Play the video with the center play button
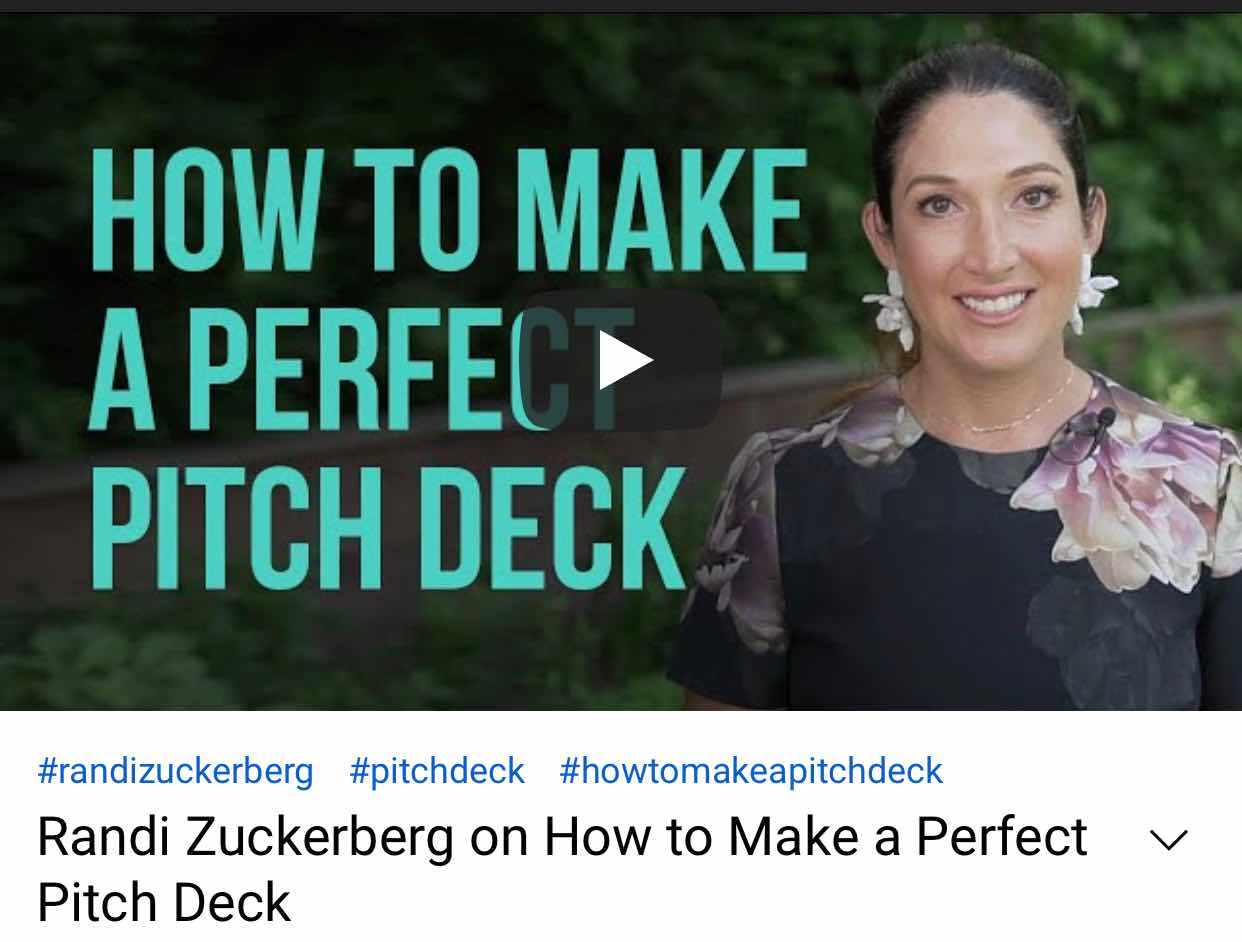 (x=621, y=361)
